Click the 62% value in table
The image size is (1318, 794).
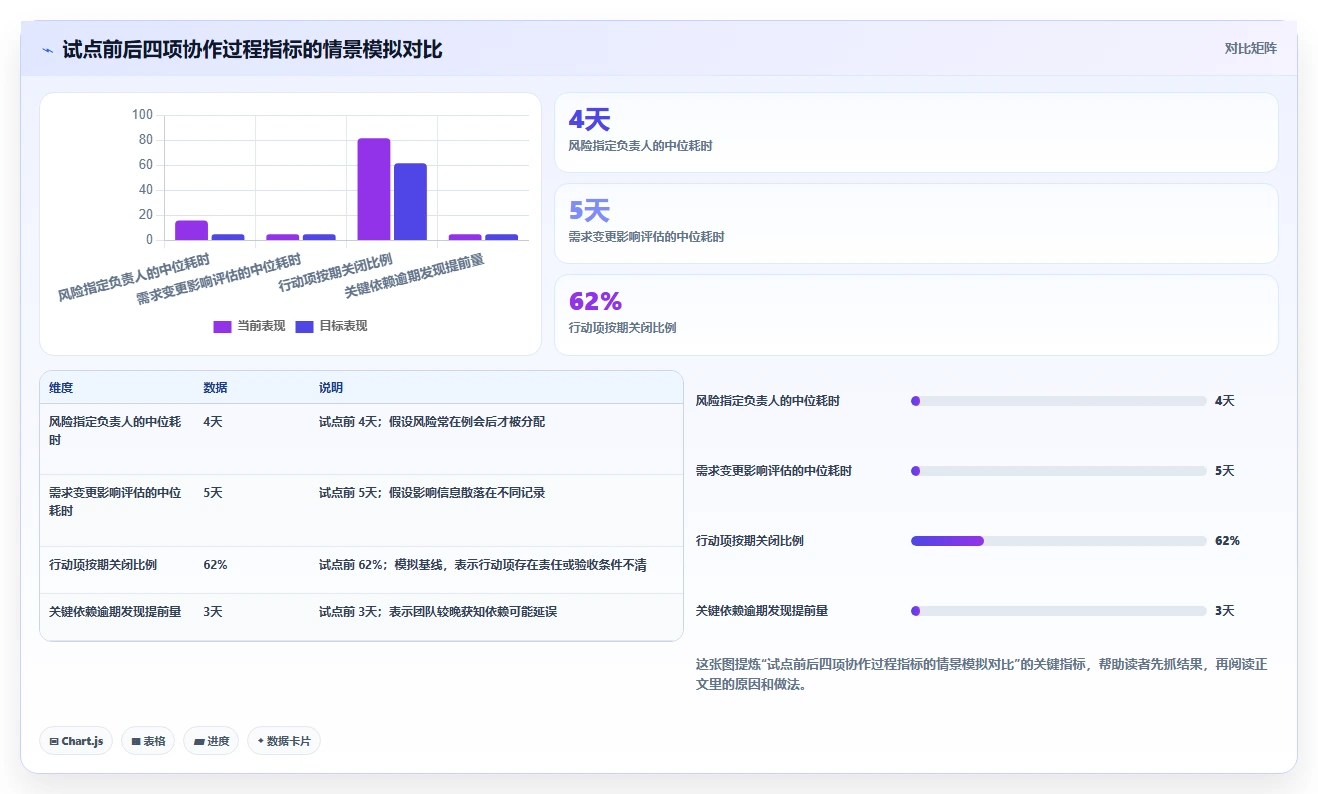(x=215, y=565)
